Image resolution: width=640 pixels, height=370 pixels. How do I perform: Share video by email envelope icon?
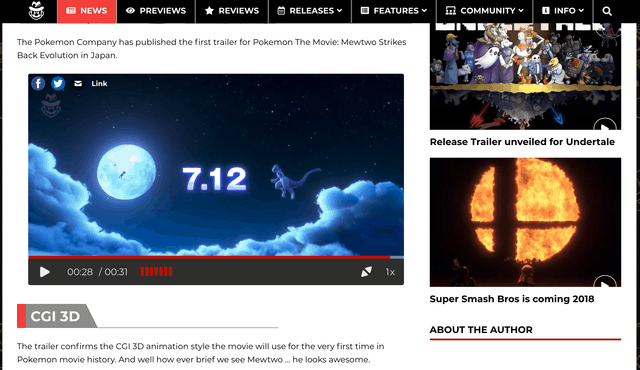78,84
